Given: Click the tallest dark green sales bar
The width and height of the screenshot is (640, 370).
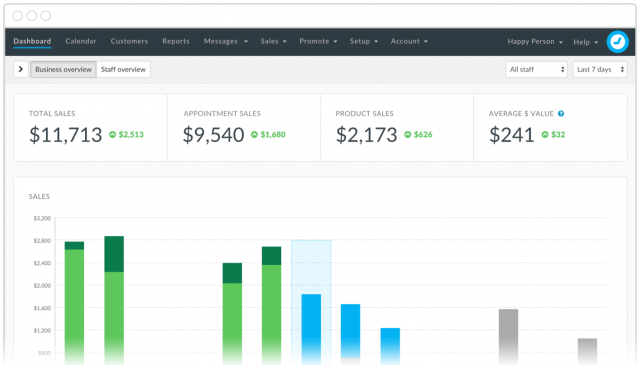Looking at the screenshot, I should [114, 254].
